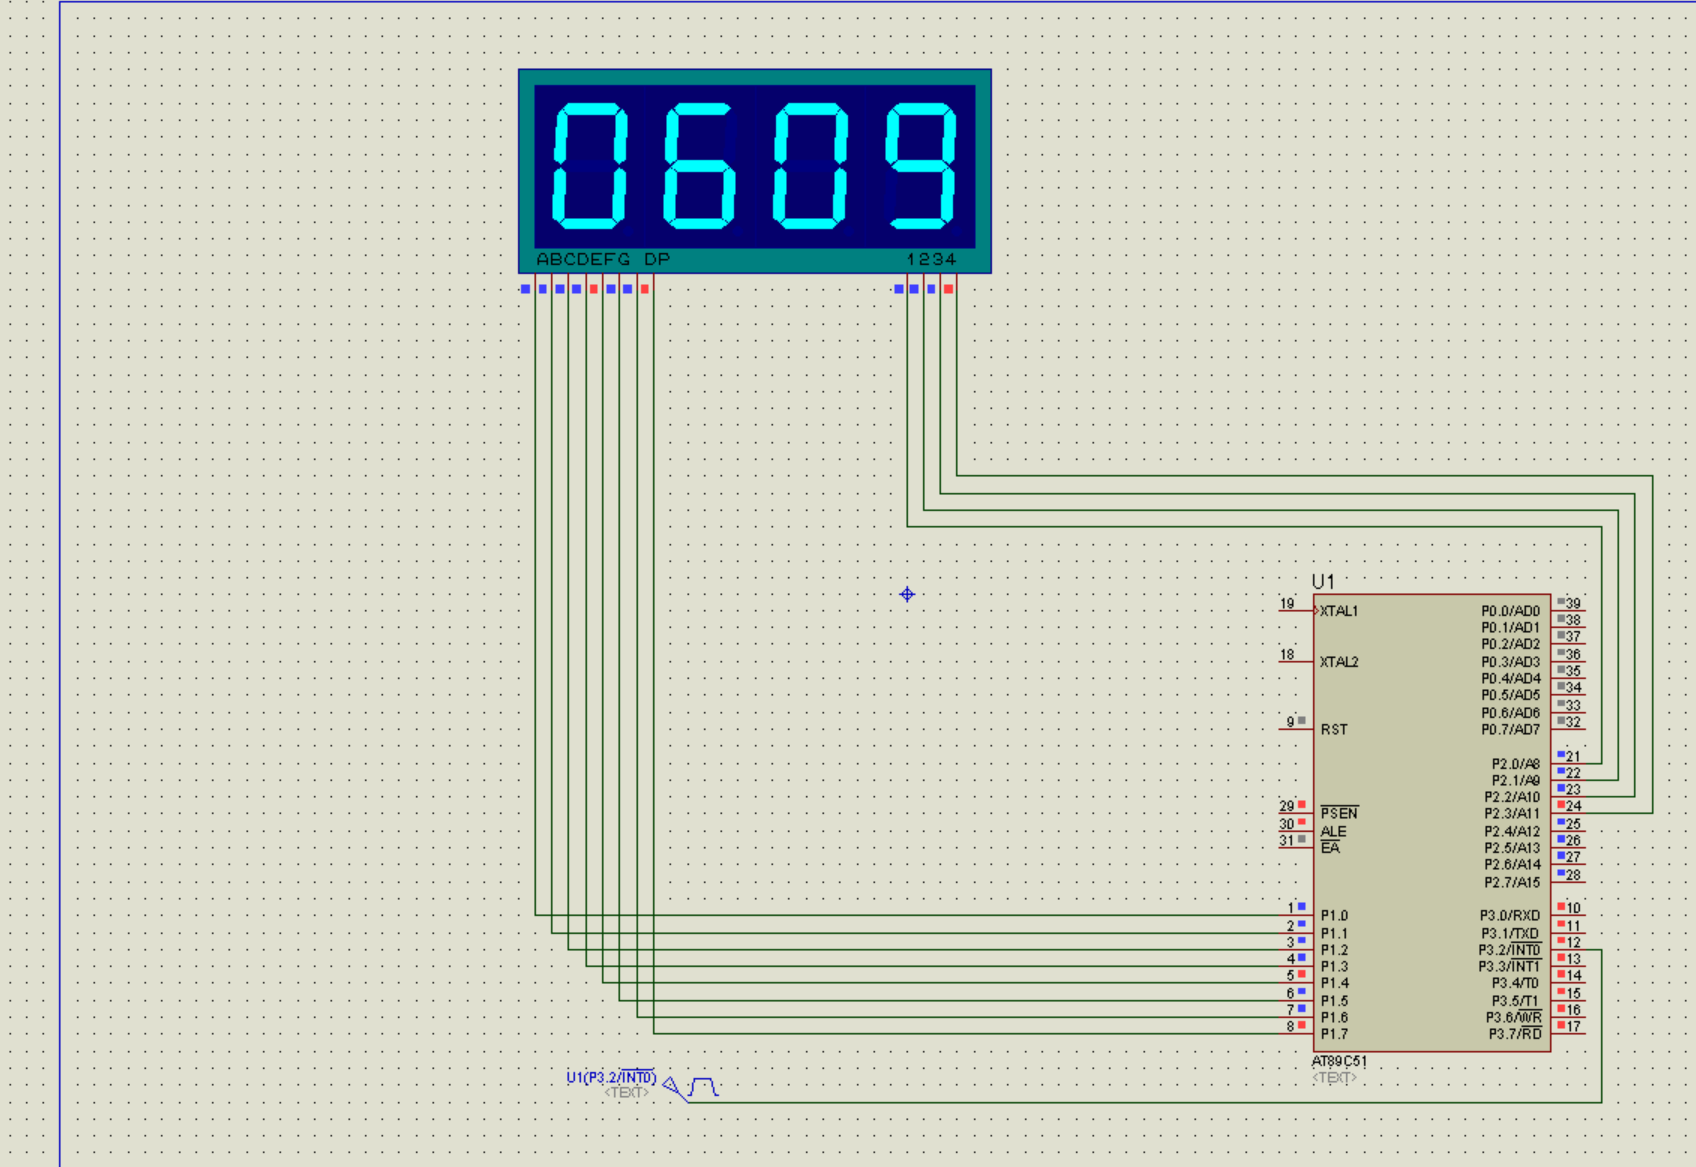Click the DP label on the display

tap(657, 259)
